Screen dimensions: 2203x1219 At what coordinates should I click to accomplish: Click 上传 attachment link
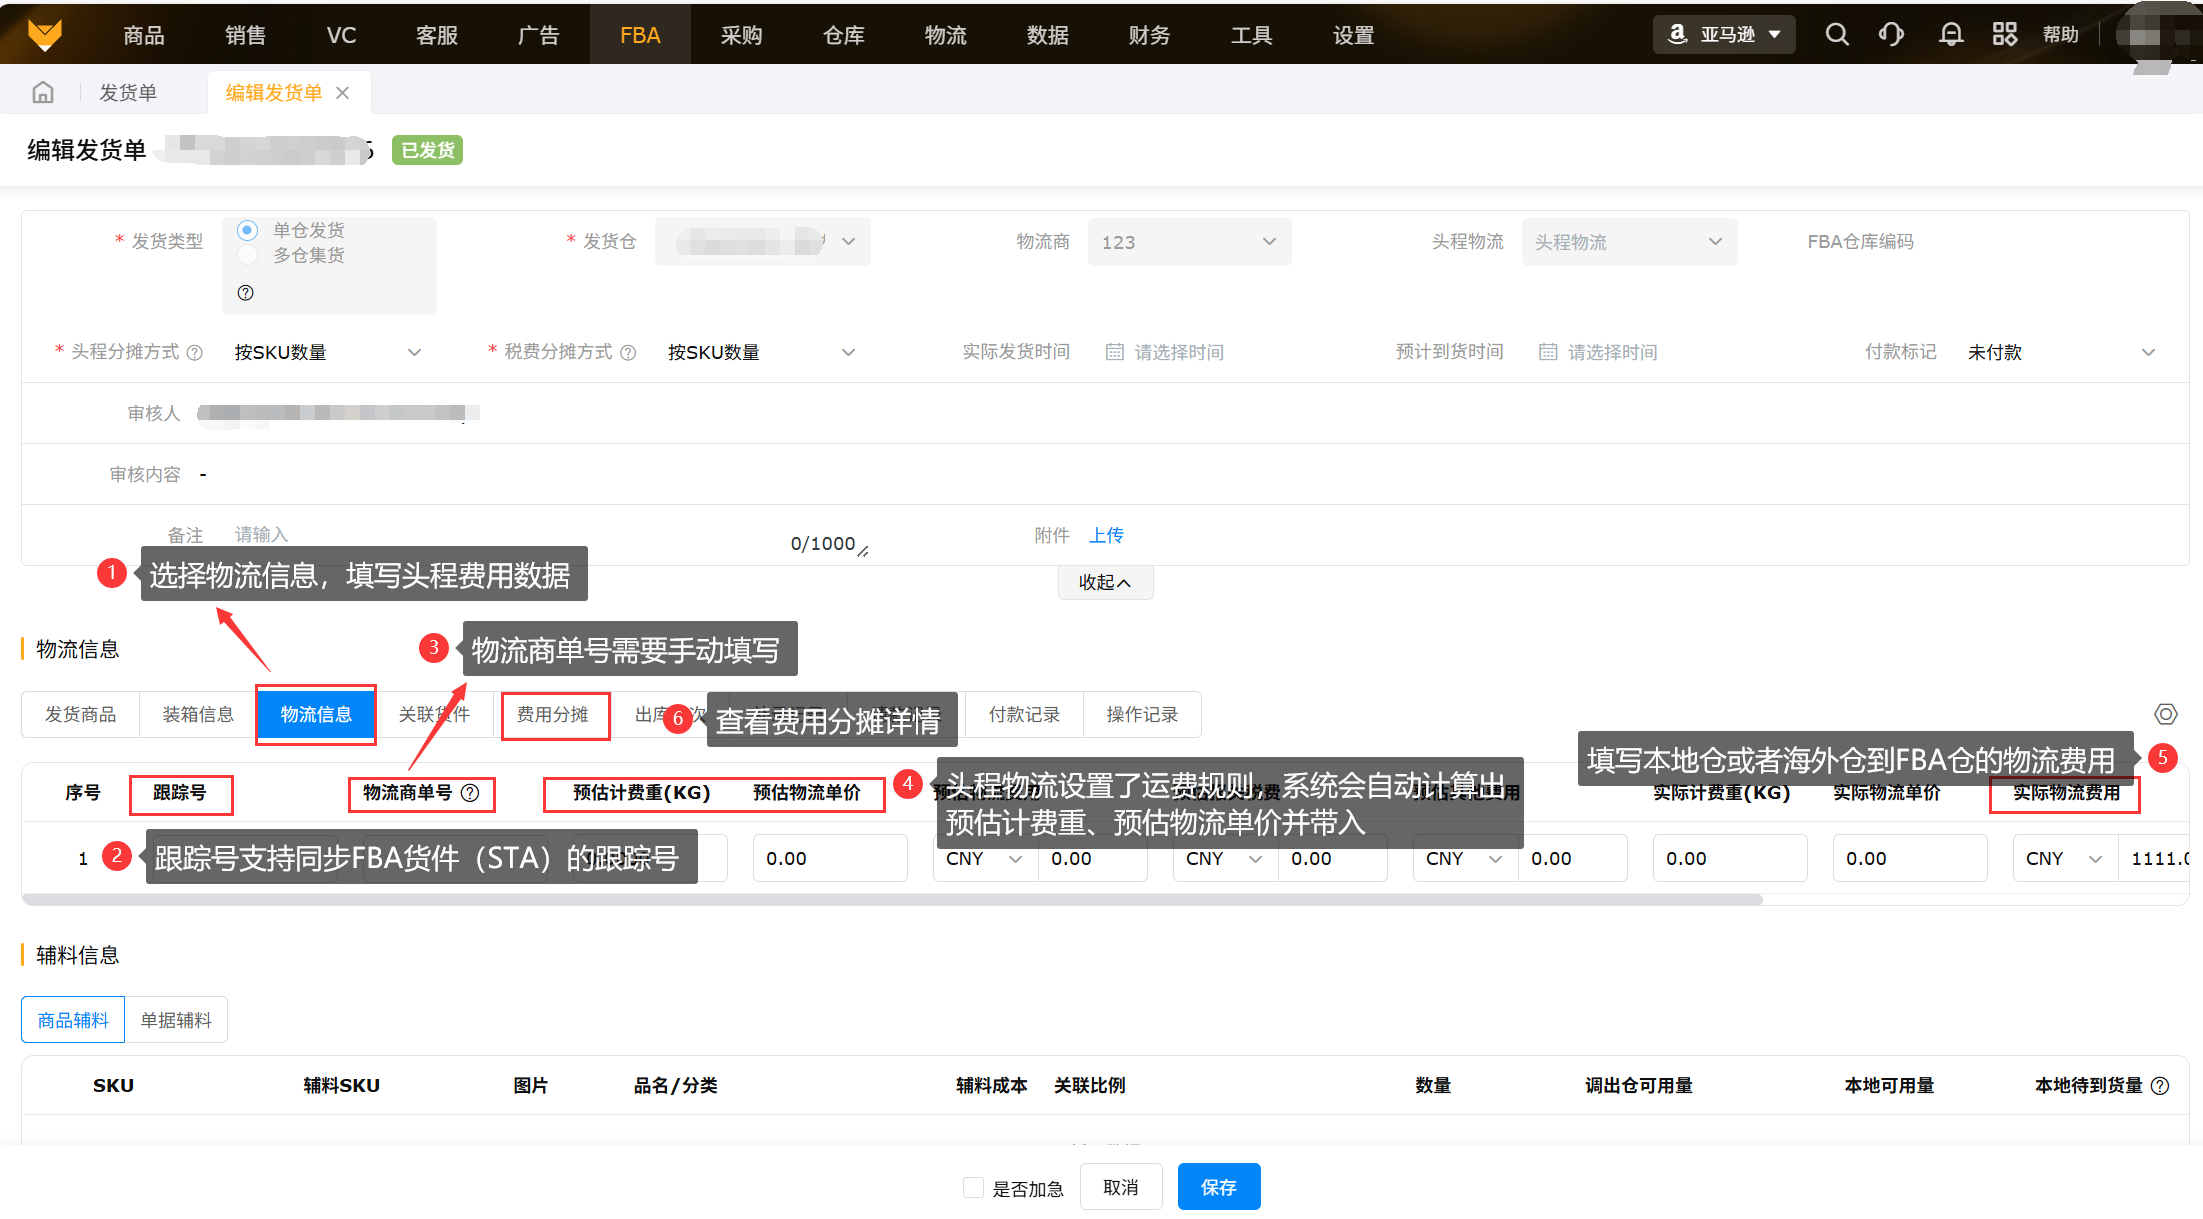pyautogui.click(x=1106, y=535)
